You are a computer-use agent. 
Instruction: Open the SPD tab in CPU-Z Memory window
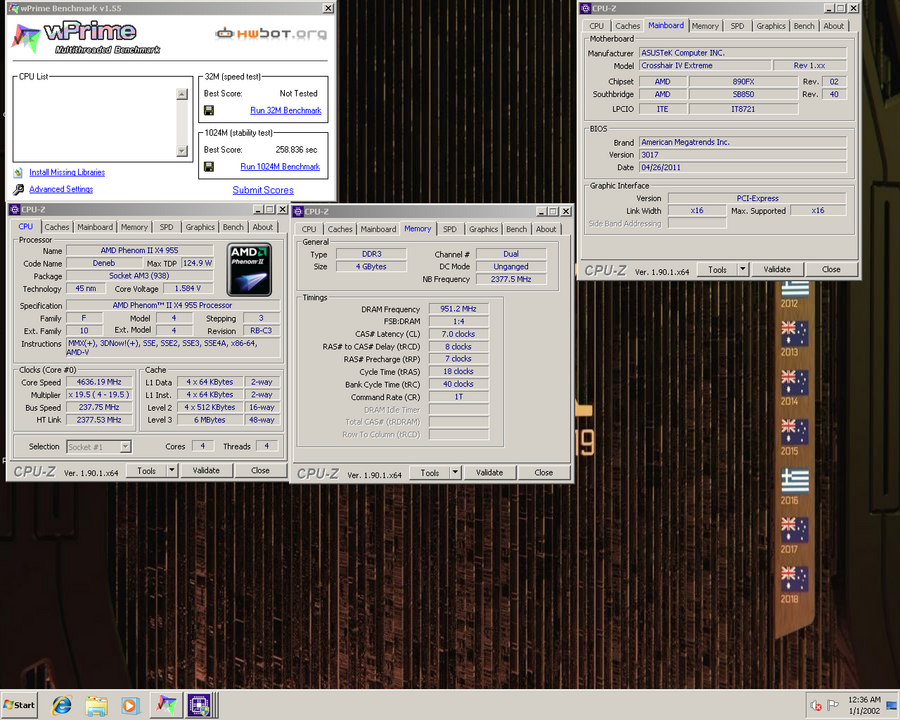point(450,229)
